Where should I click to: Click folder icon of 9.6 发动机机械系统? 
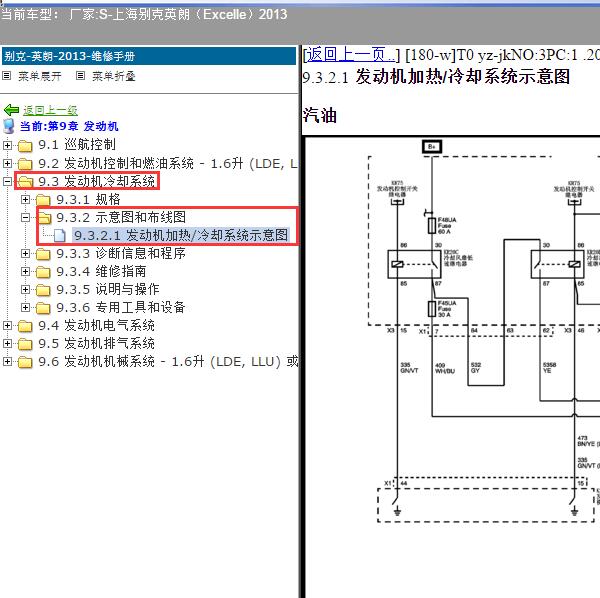[x=25, y=362]
